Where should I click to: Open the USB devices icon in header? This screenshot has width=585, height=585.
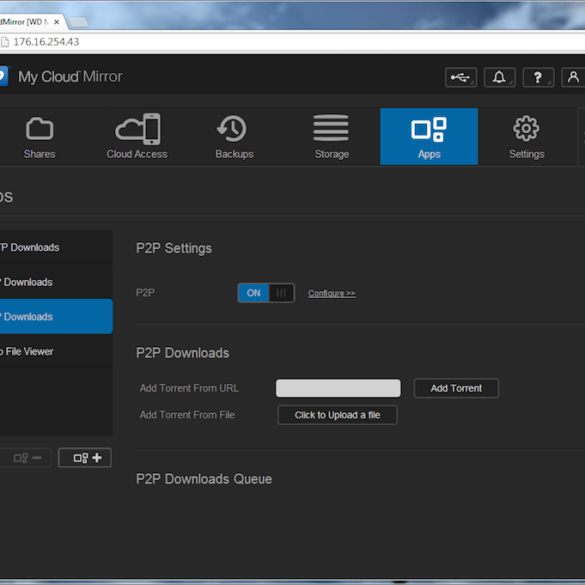pos(461,78)
